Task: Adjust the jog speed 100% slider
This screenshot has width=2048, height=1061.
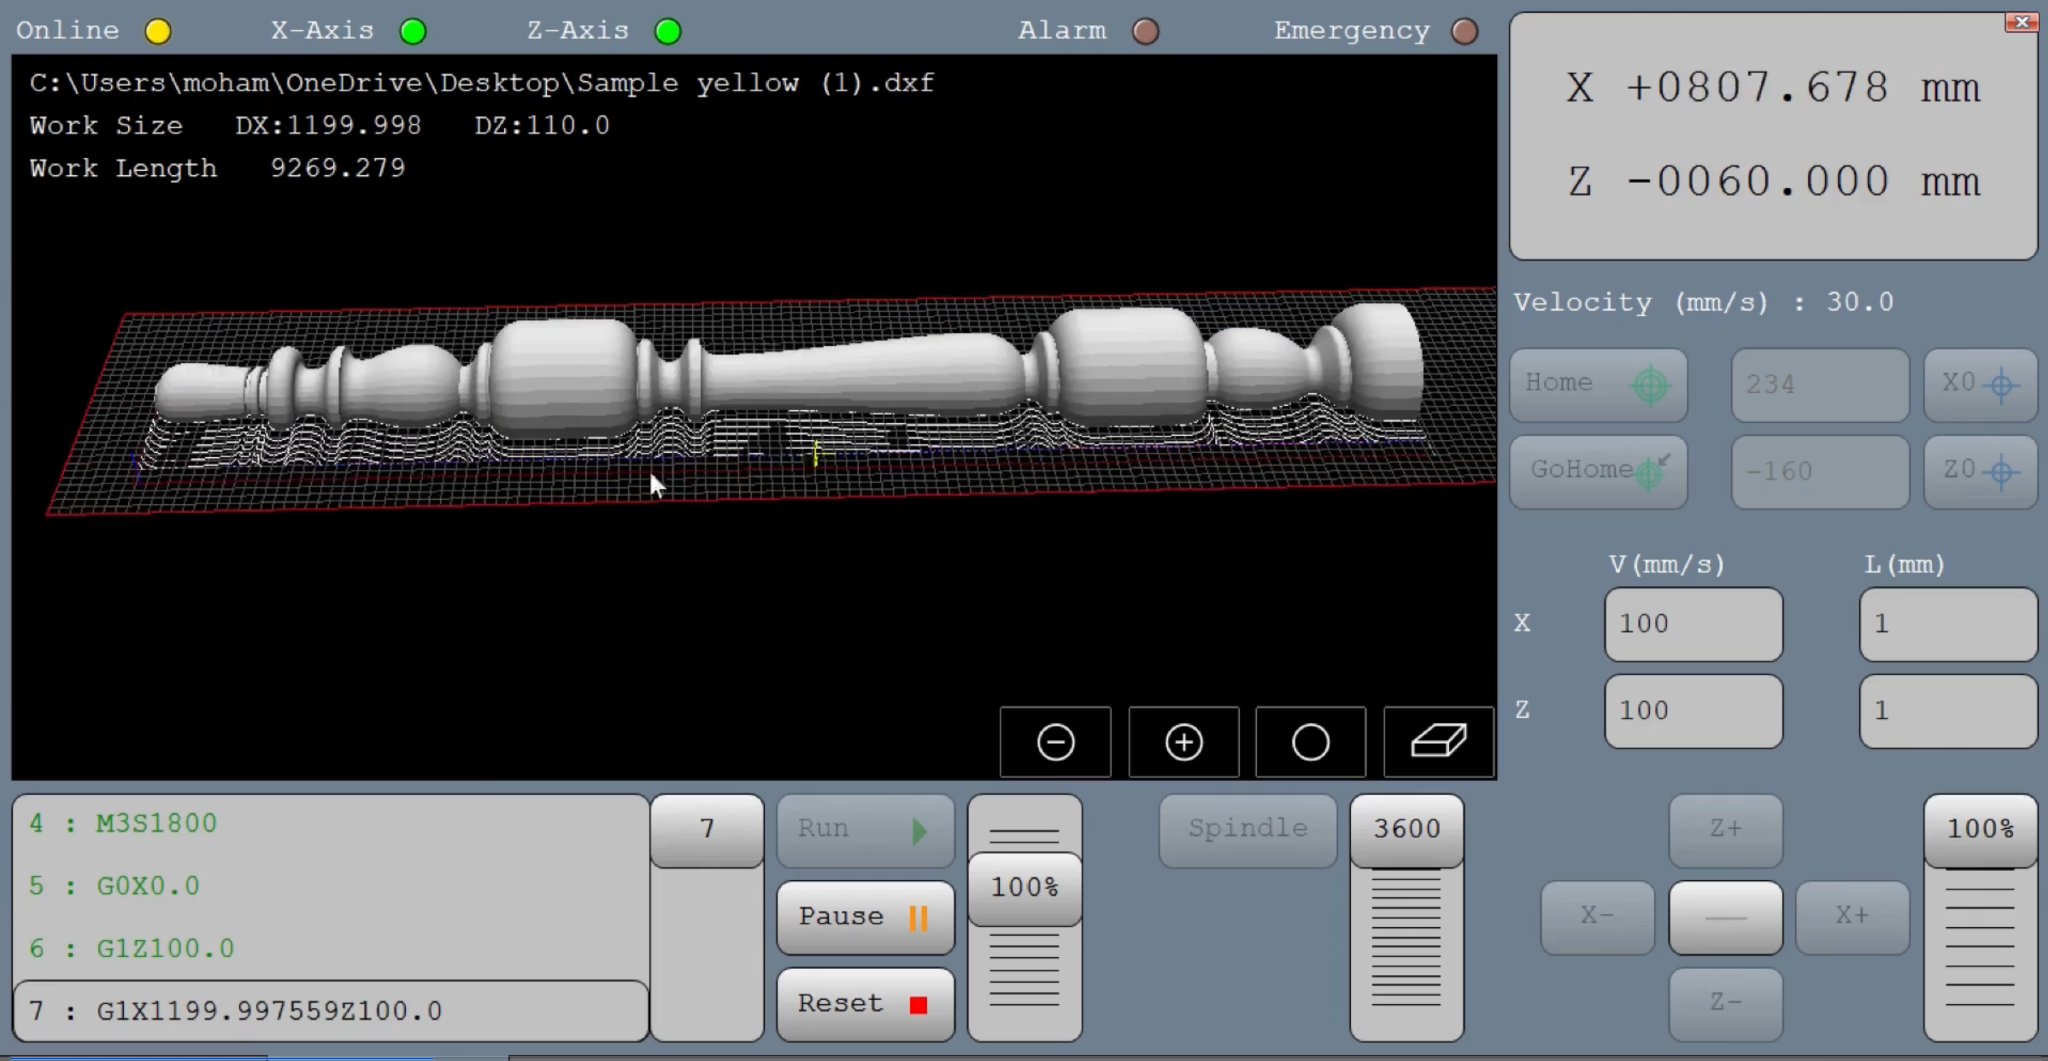Action: coord(1980,830)
